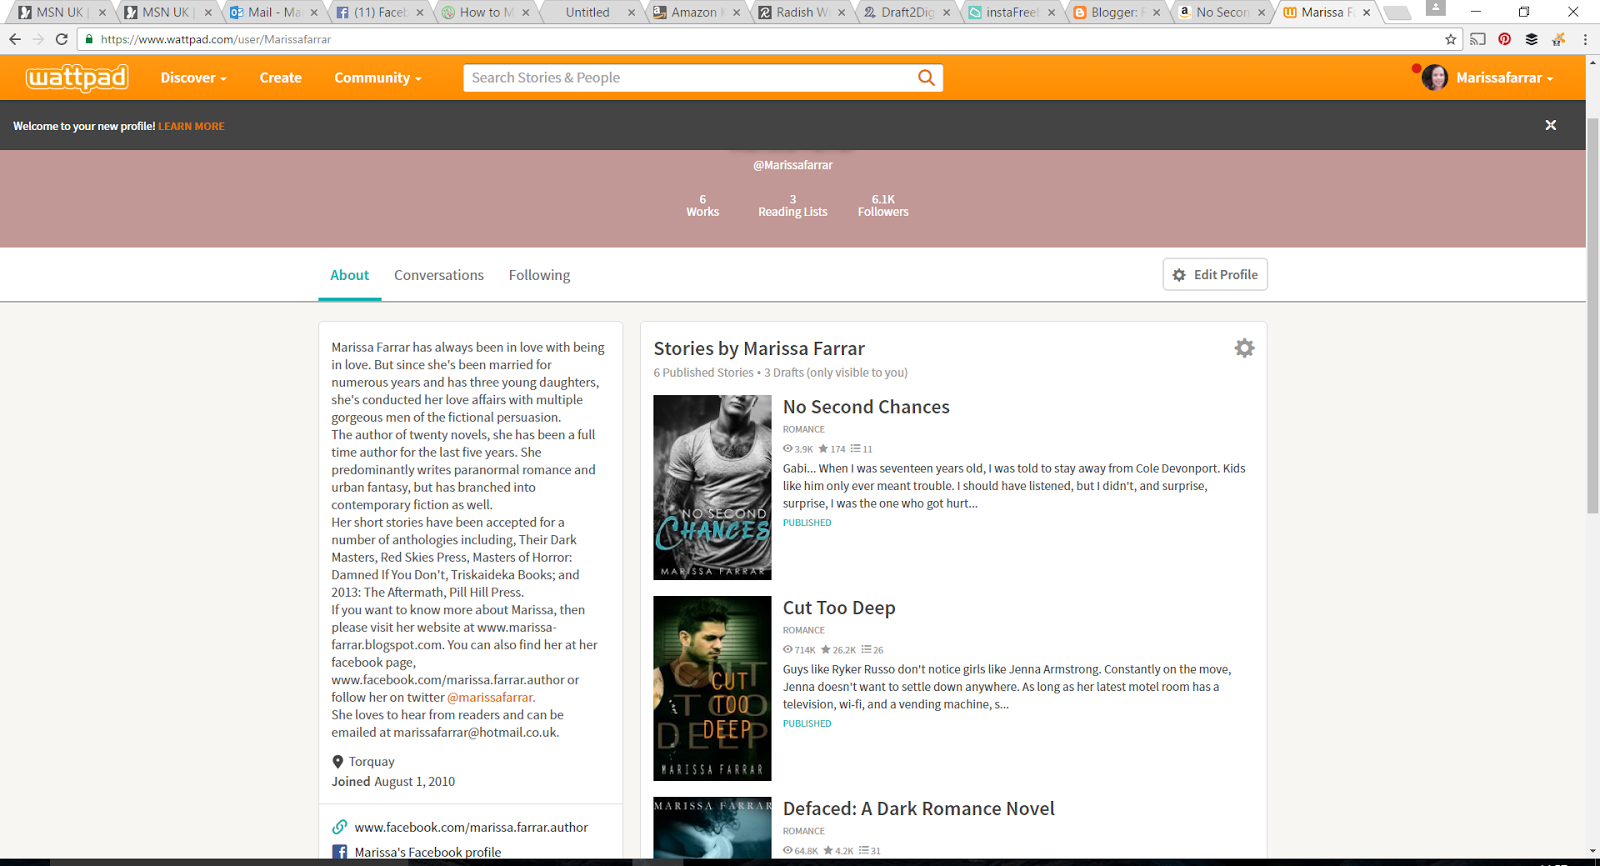
Task: Dismiss the new profile welcome banner
Action: click(1550, 125)
